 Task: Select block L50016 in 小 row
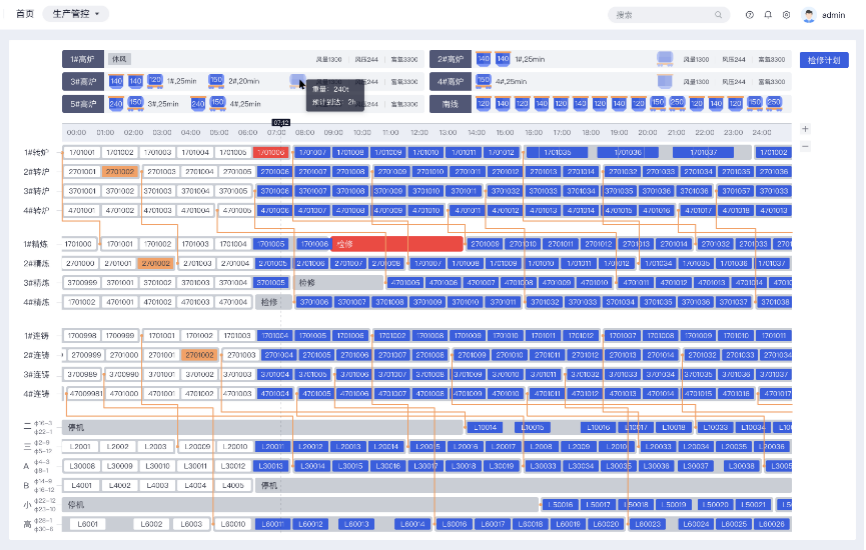(560, 505)
